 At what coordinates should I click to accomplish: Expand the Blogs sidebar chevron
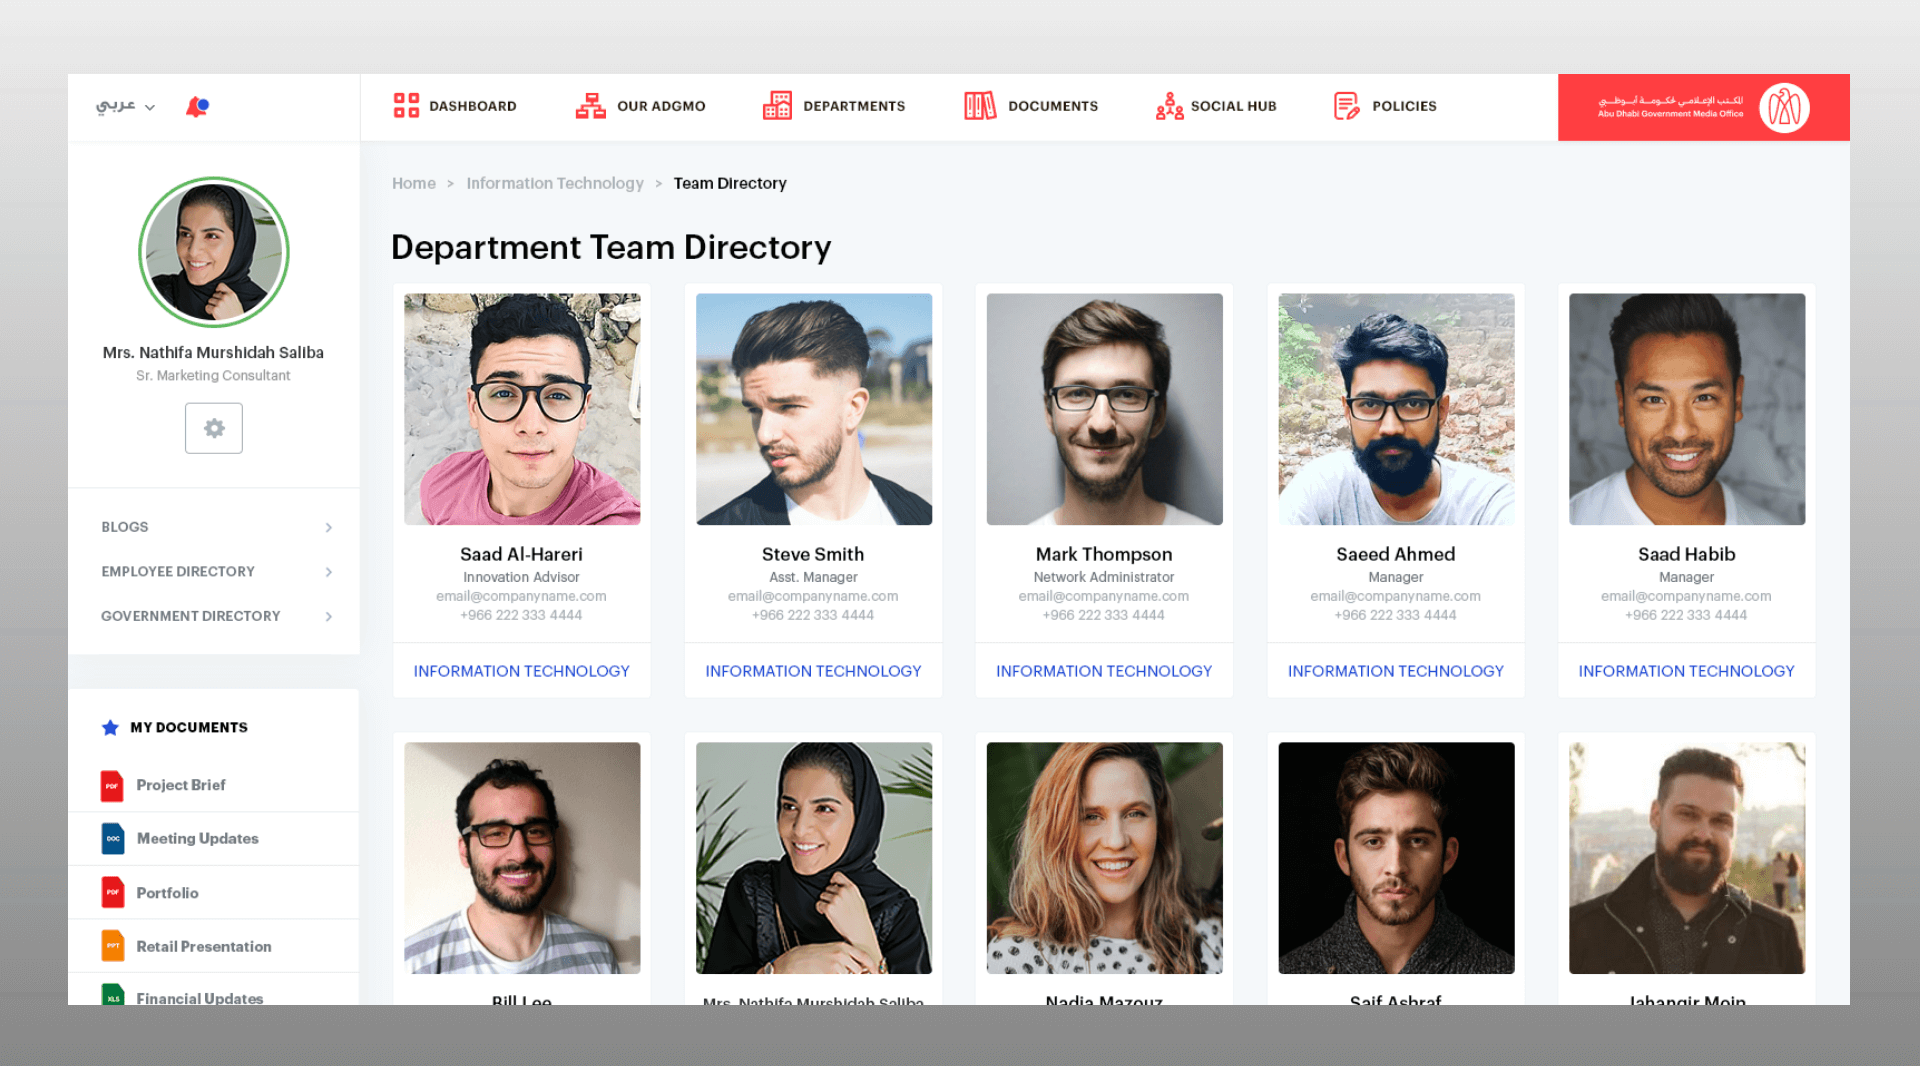pos(328,527)
